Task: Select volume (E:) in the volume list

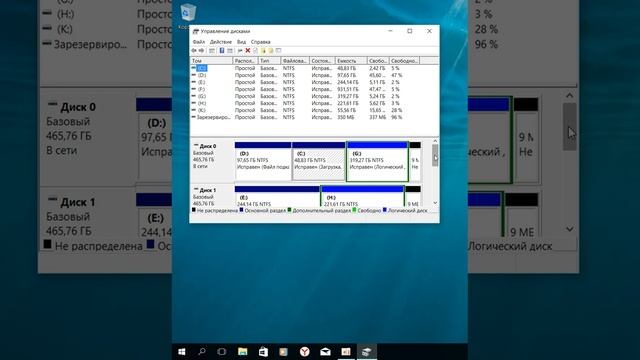Action: click(202, 82)
